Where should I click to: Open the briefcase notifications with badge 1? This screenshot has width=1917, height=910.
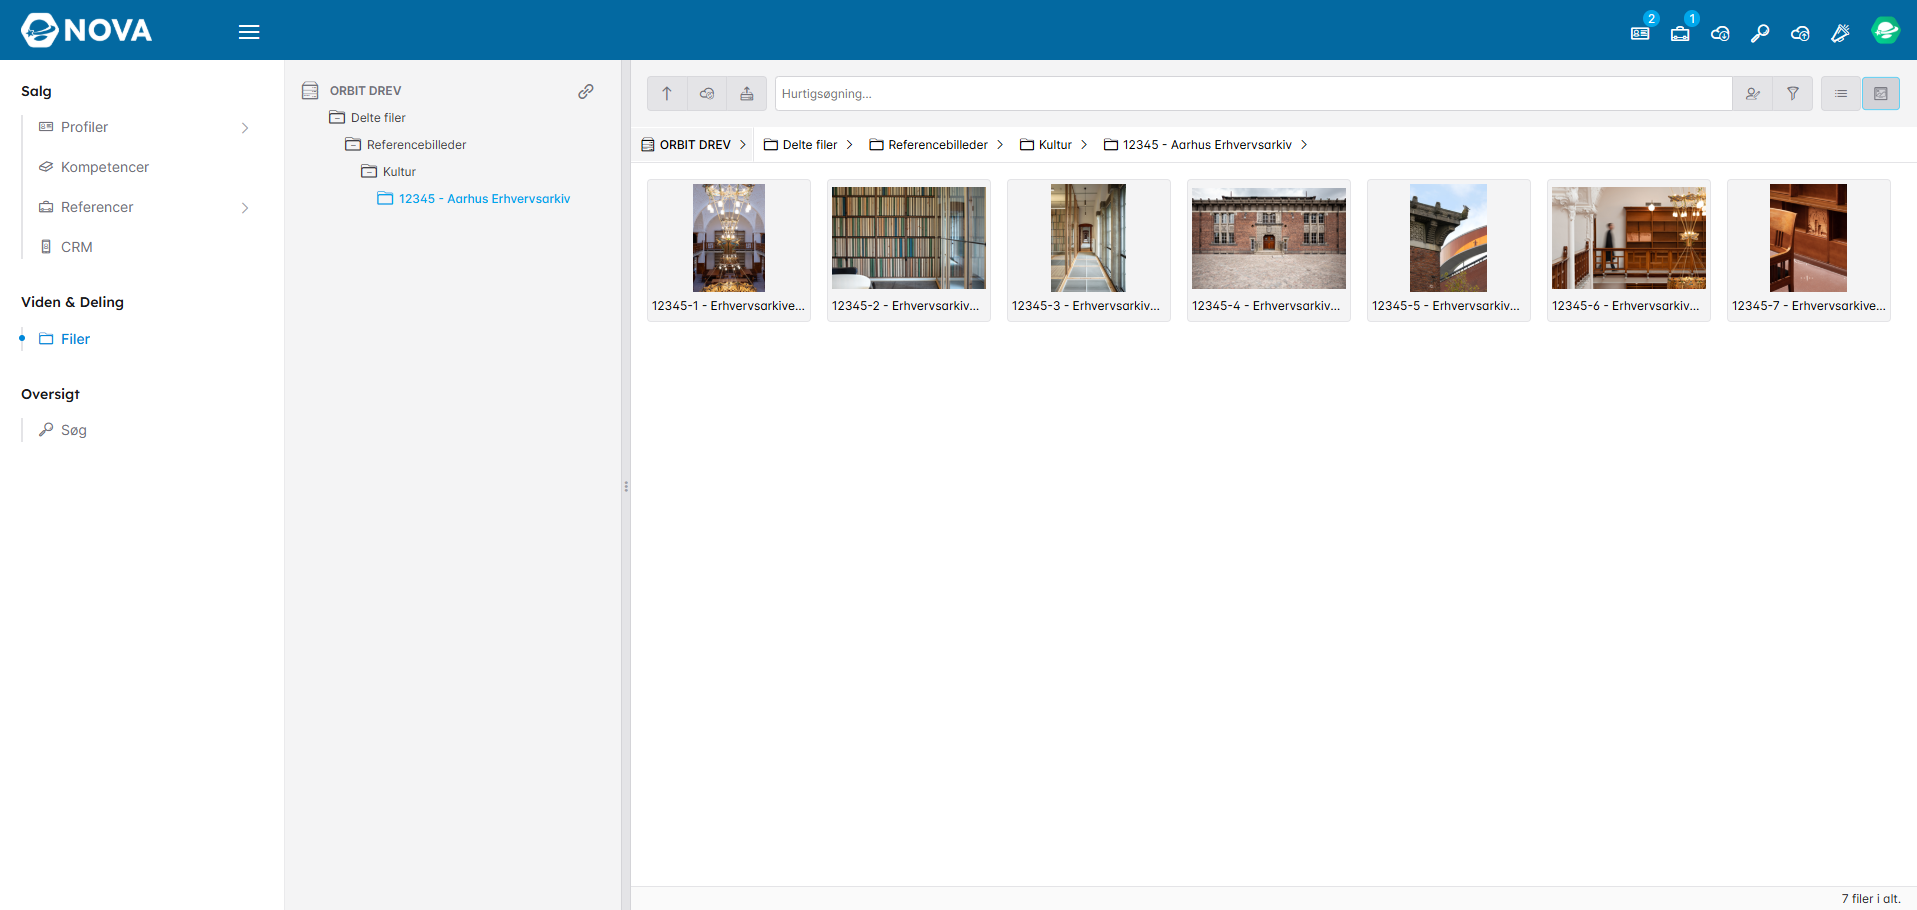pyautogui.click(x=1681, y=32)
